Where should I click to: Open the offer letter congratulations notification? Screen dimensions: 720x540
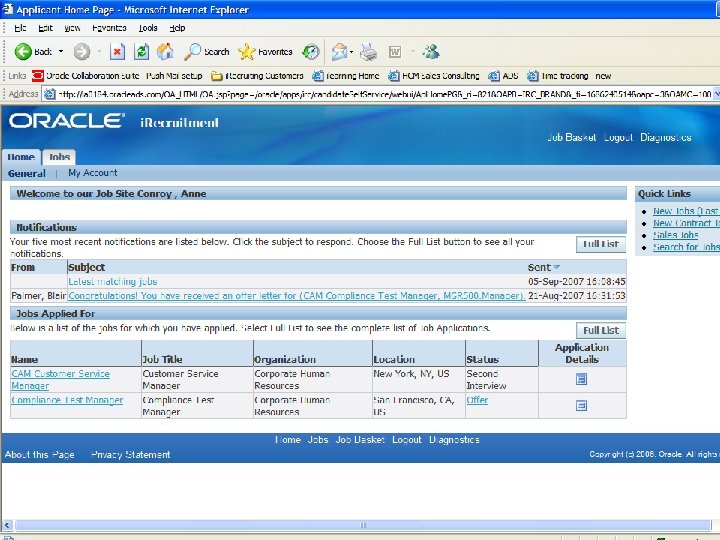tap(297, 296)
